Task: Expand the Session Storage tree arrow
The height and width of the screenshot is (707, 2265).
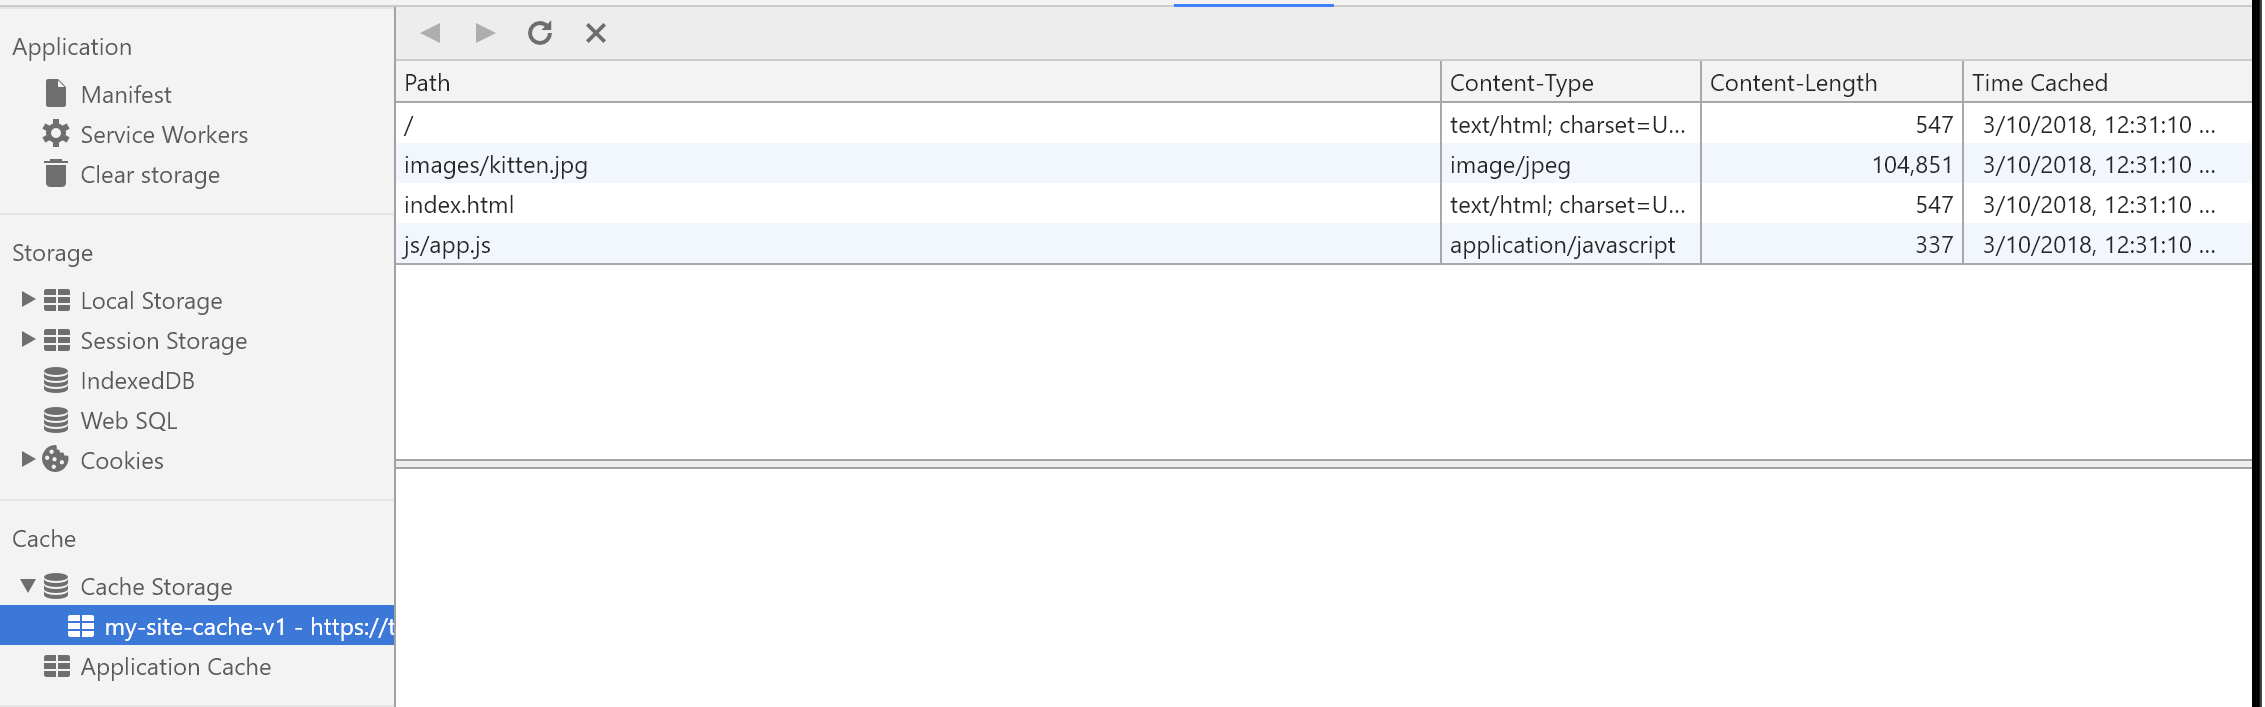Action: click(28, 339)
